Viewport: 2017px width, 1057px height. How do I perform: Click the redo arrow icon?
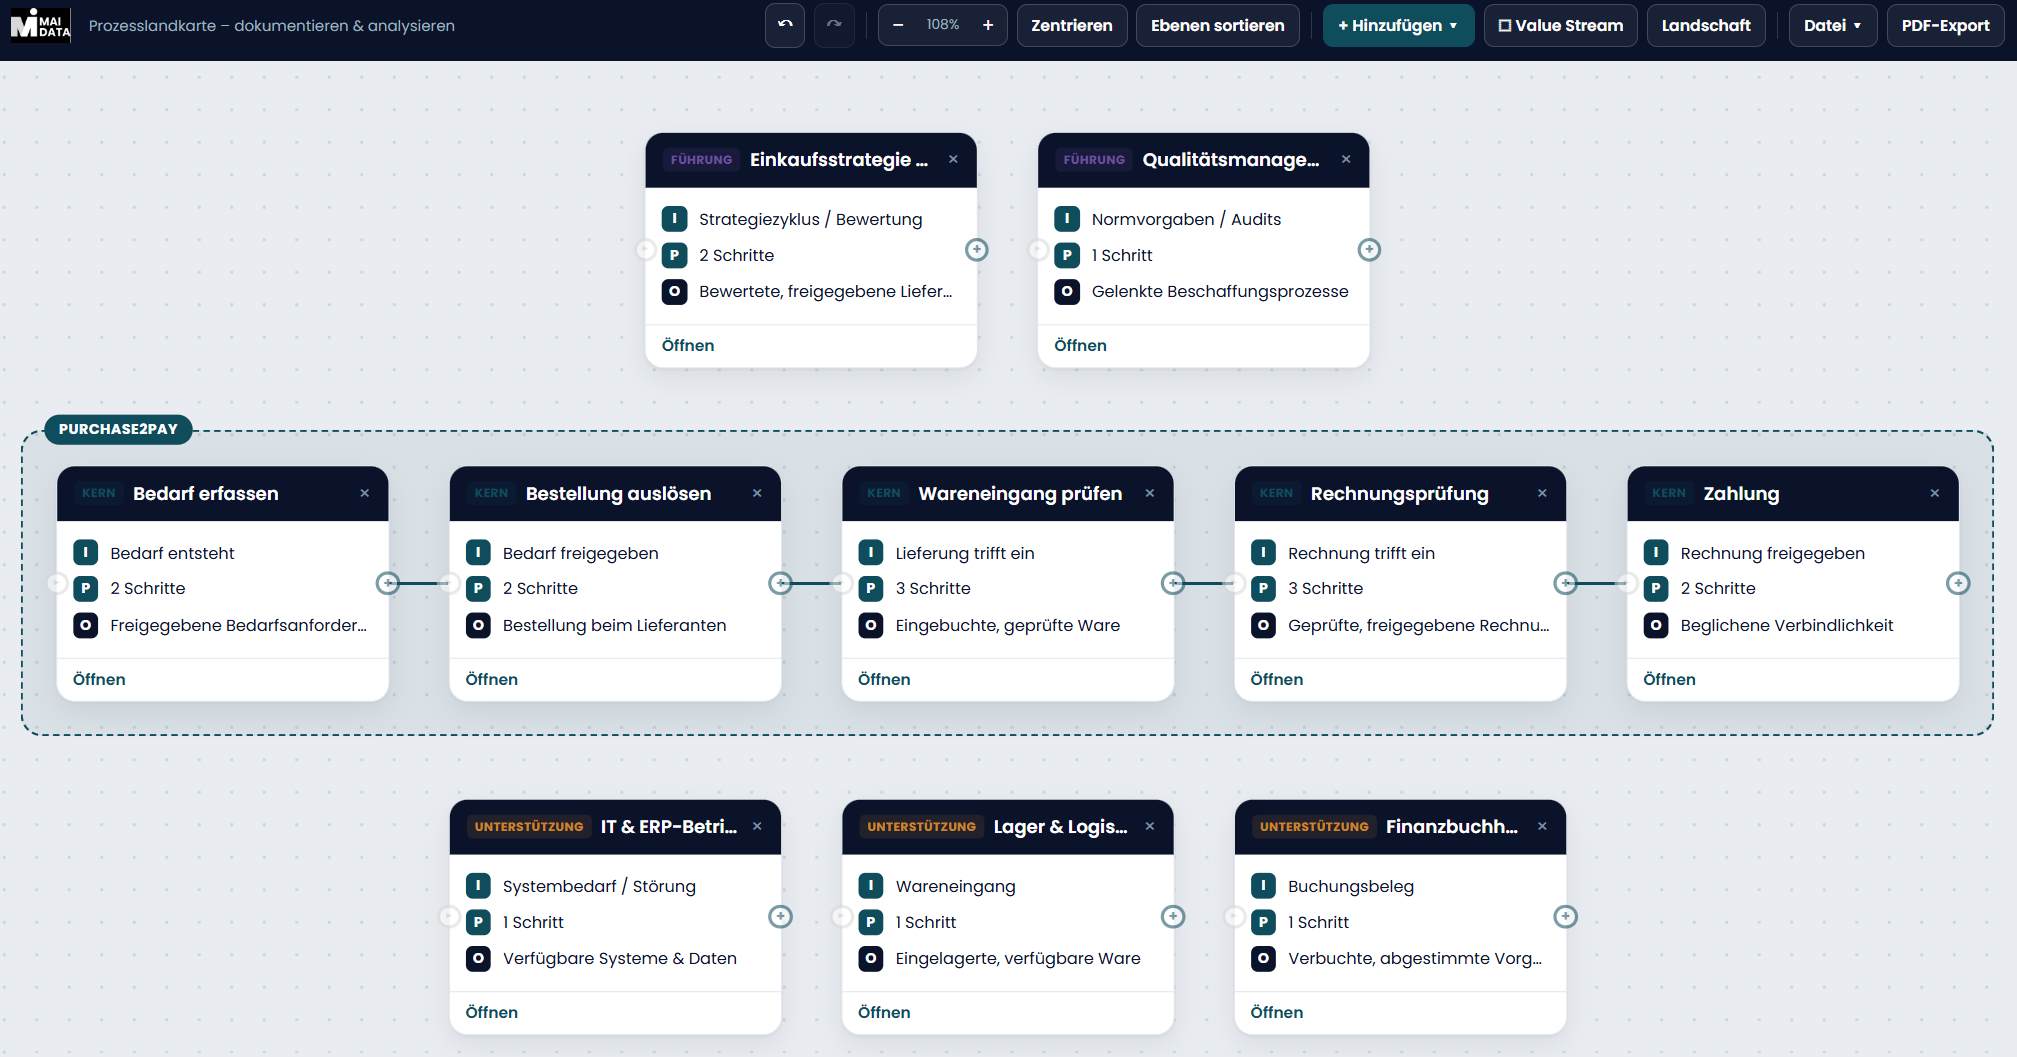coord(834,25)
